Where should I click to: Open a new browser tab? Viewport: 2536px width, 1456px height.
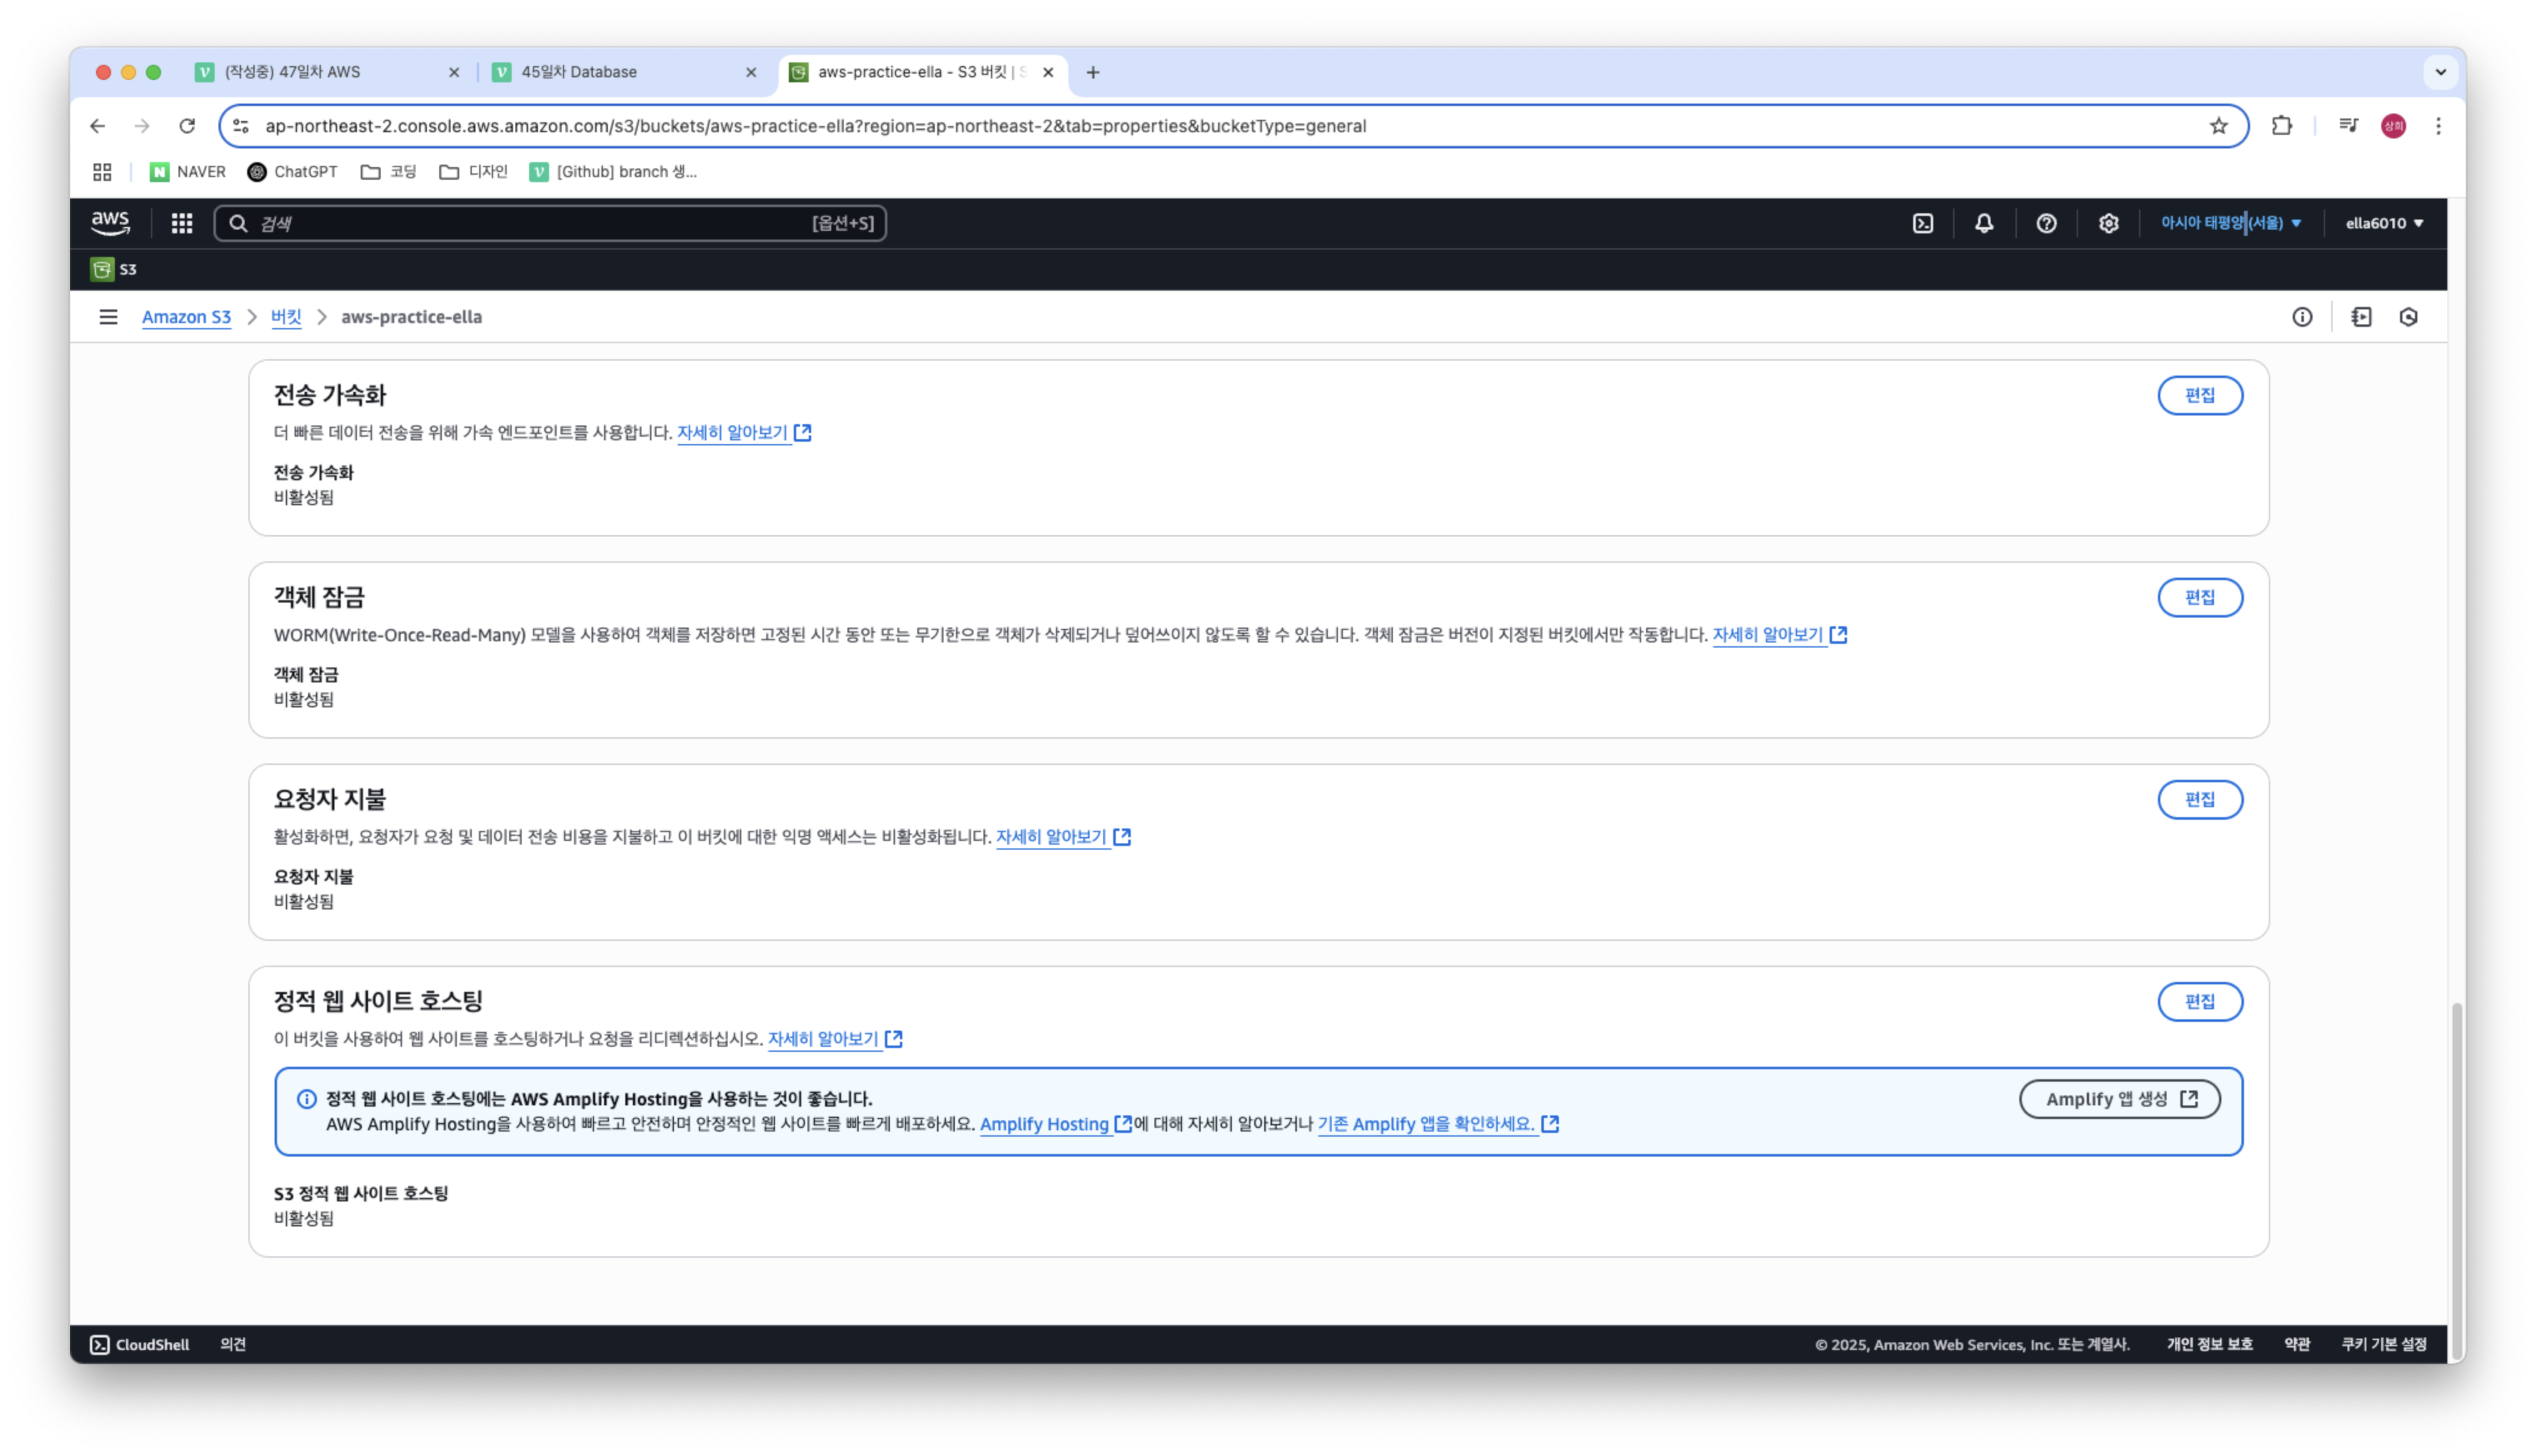(x=1093, y=72)
